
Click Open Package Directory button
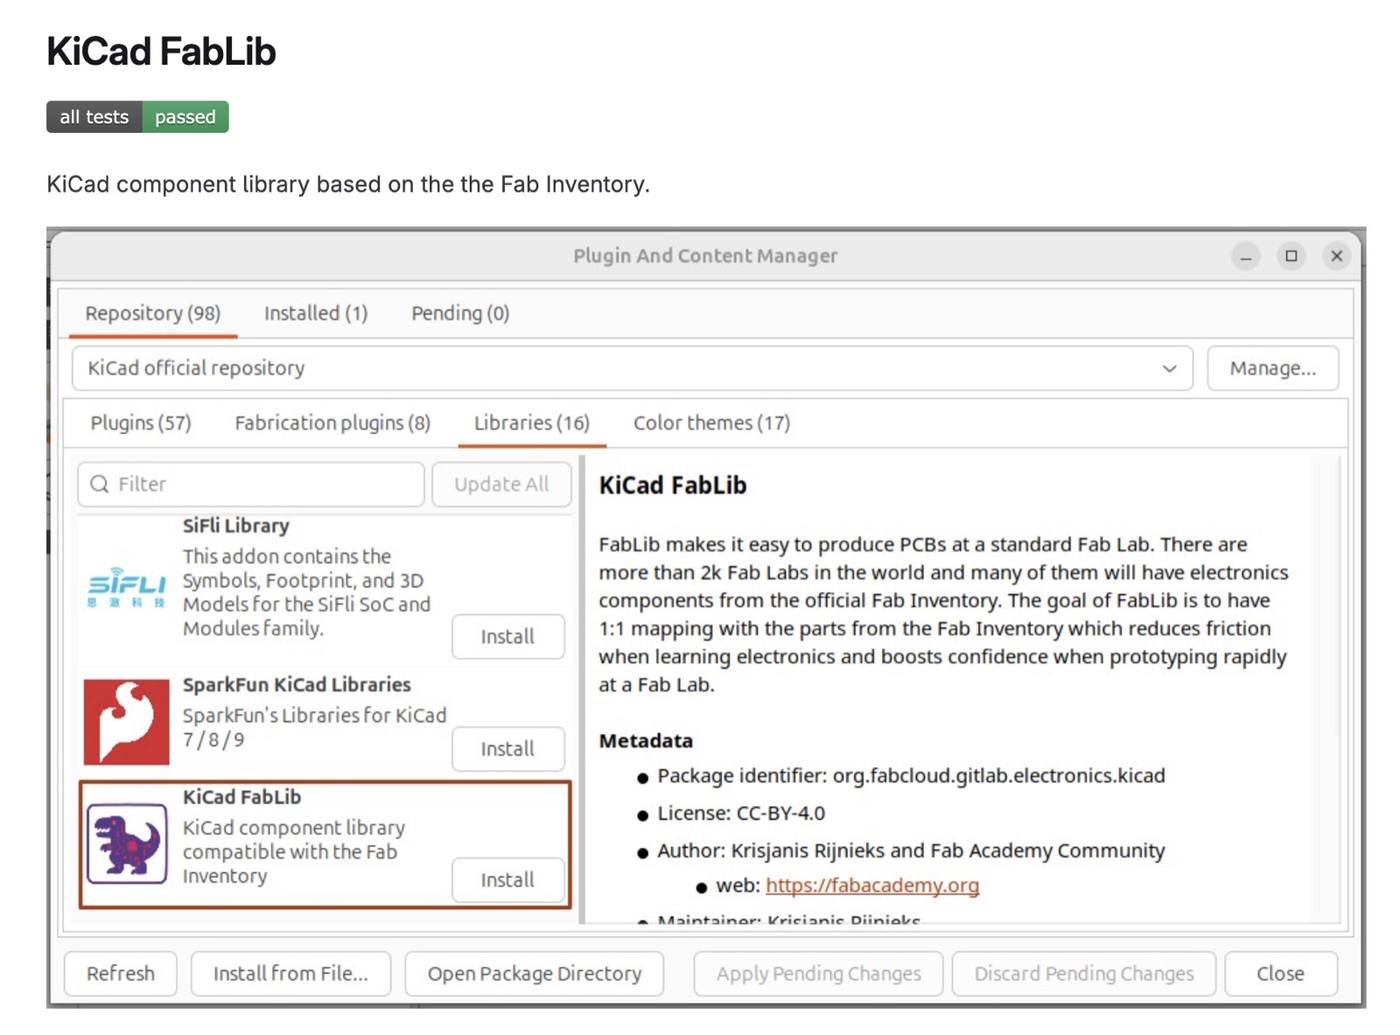coord(535,974)
